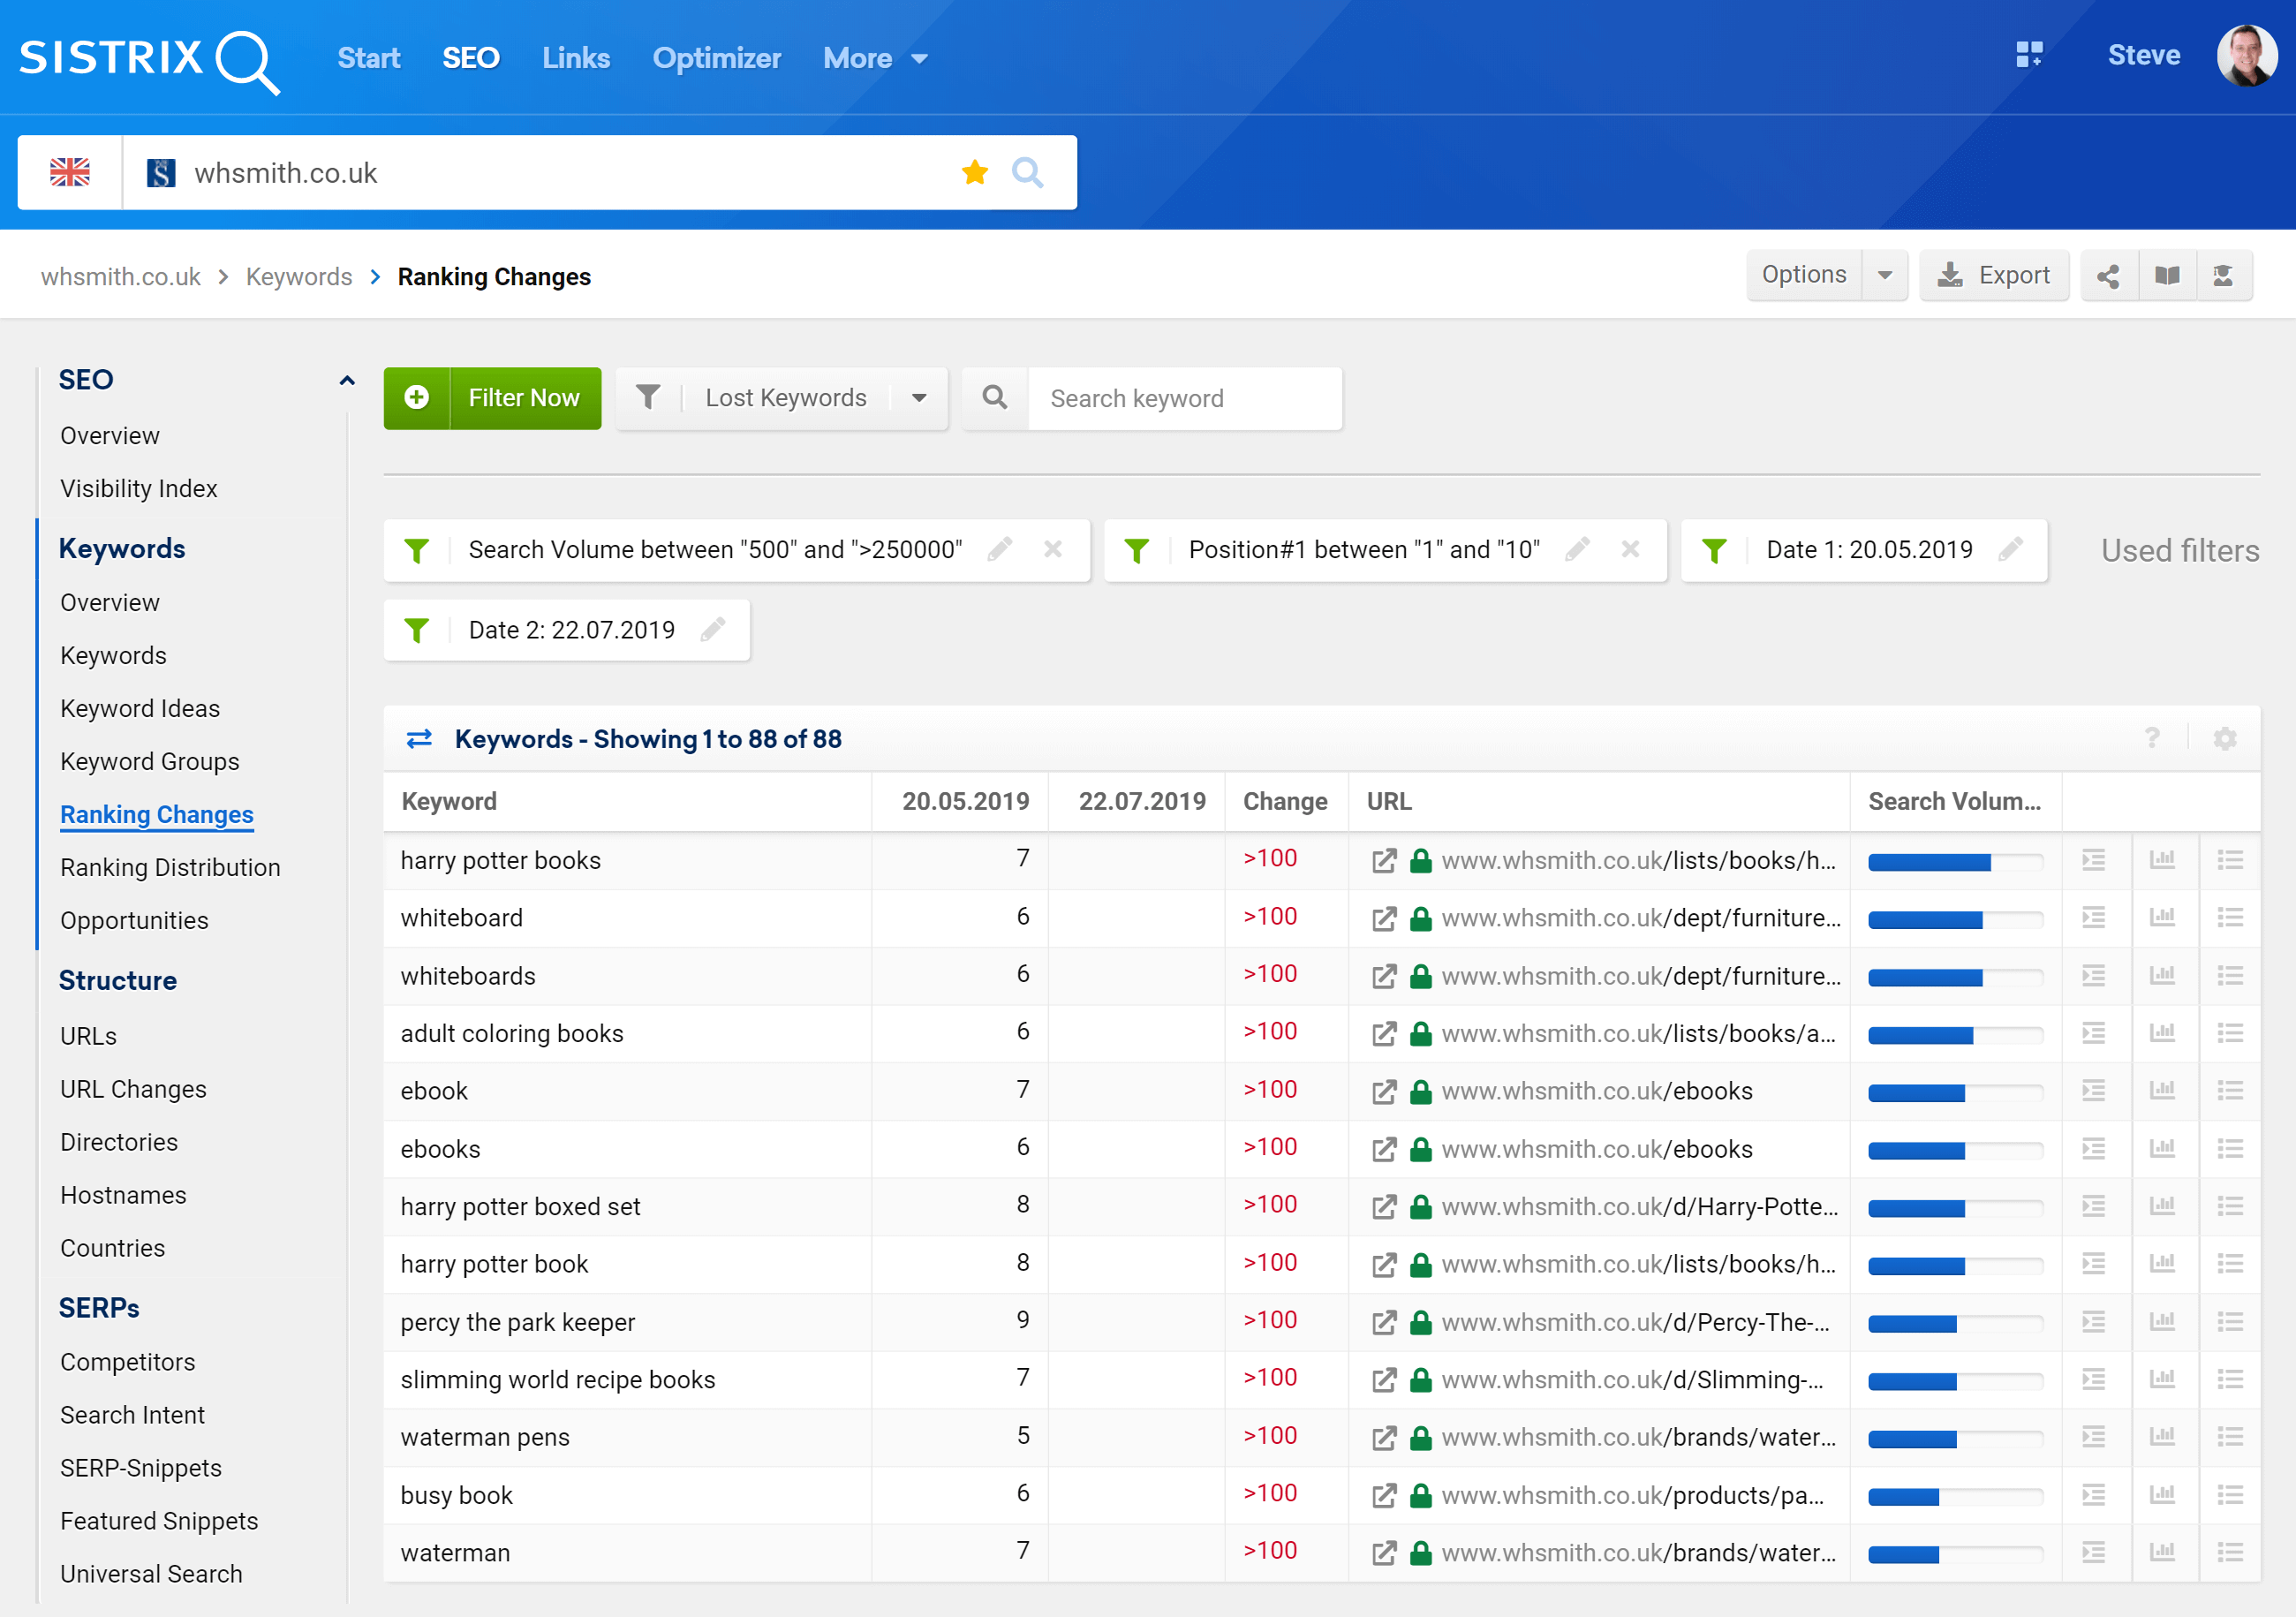This screenshot has height=1617, width=2296.
Task: Collapse the SEO sidebar section
Action: coord(347,380)
